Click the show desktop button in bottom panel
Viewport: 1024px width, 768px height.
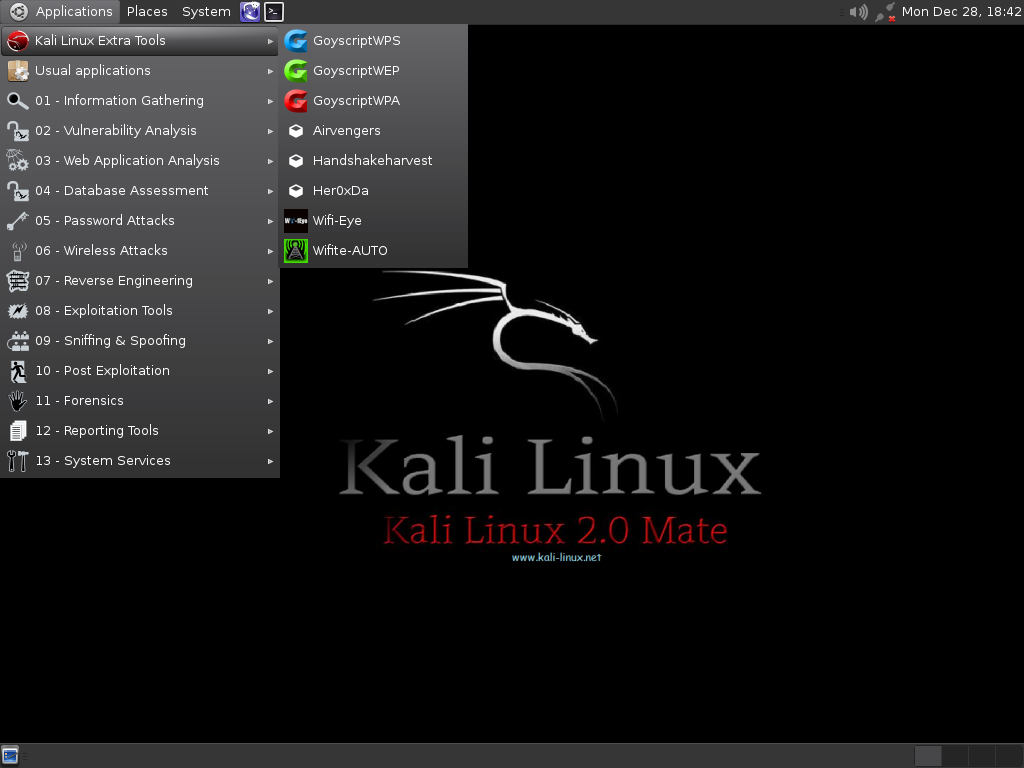tap(10, 756)
